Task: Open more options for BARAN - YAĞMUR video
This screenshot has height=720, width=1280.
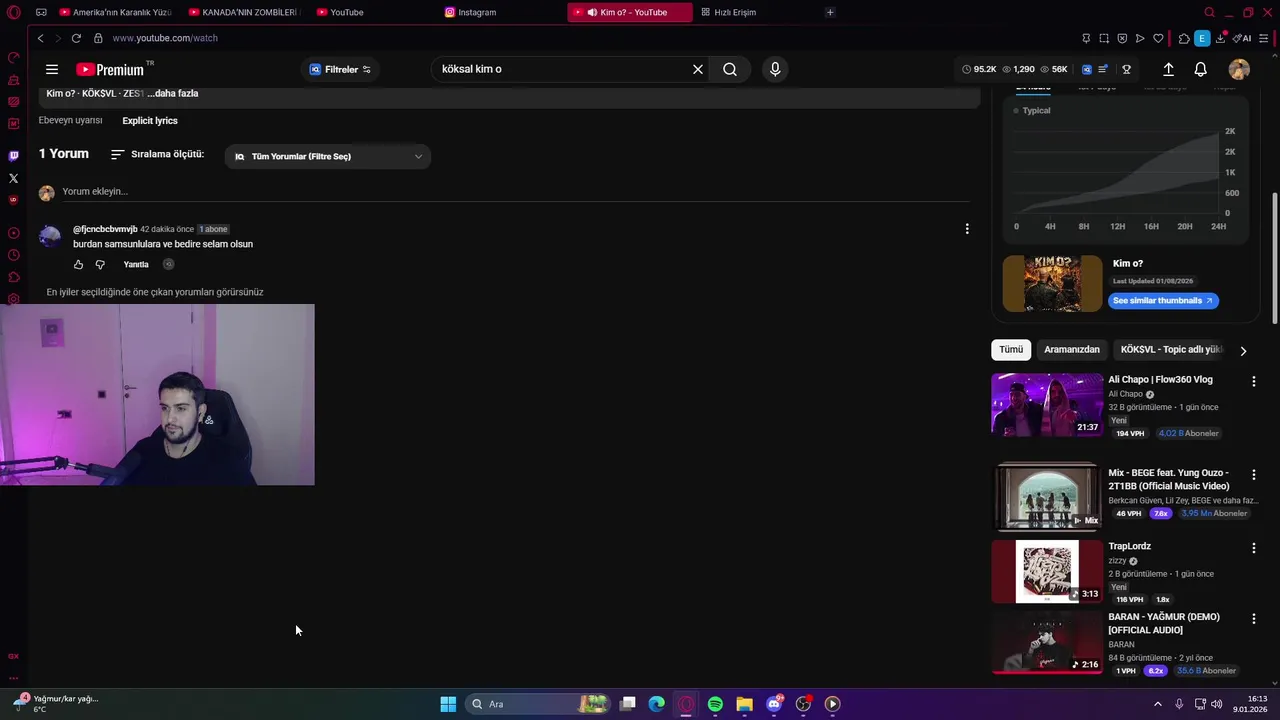Action: 1253,619
